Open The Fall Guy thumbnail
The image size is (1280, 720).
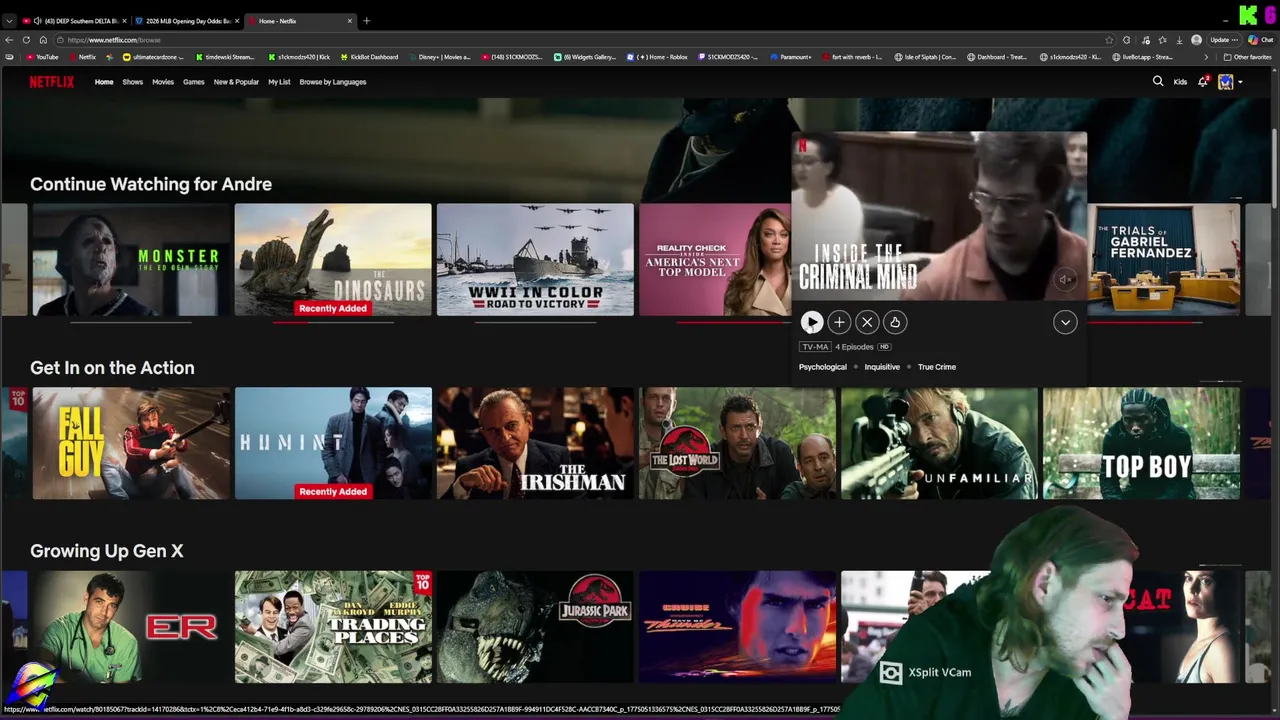[x=131, y=443]
